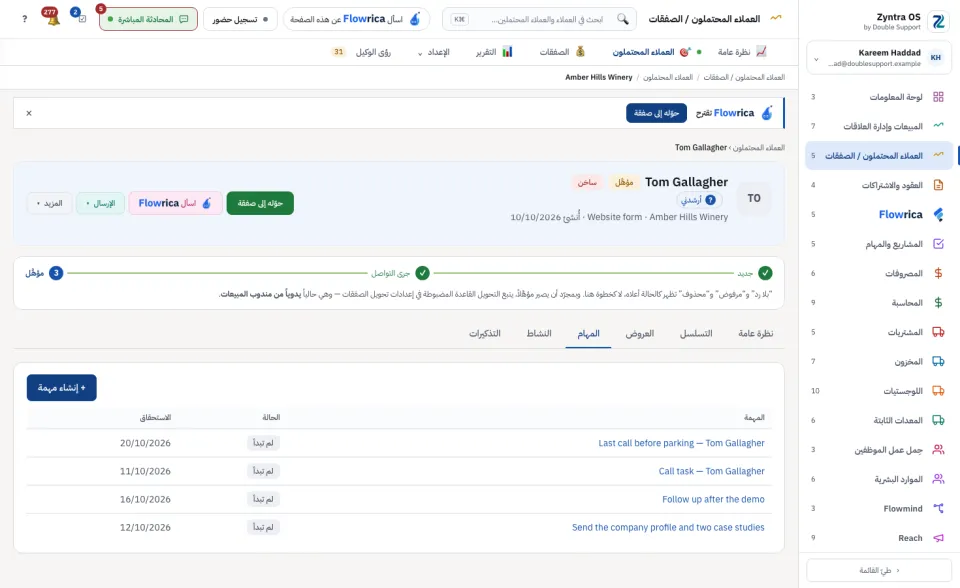Viewport: 960px width, 588px height.
Task: Open the Accounting icon (المحاسبة)
Action: pos(938,303)
